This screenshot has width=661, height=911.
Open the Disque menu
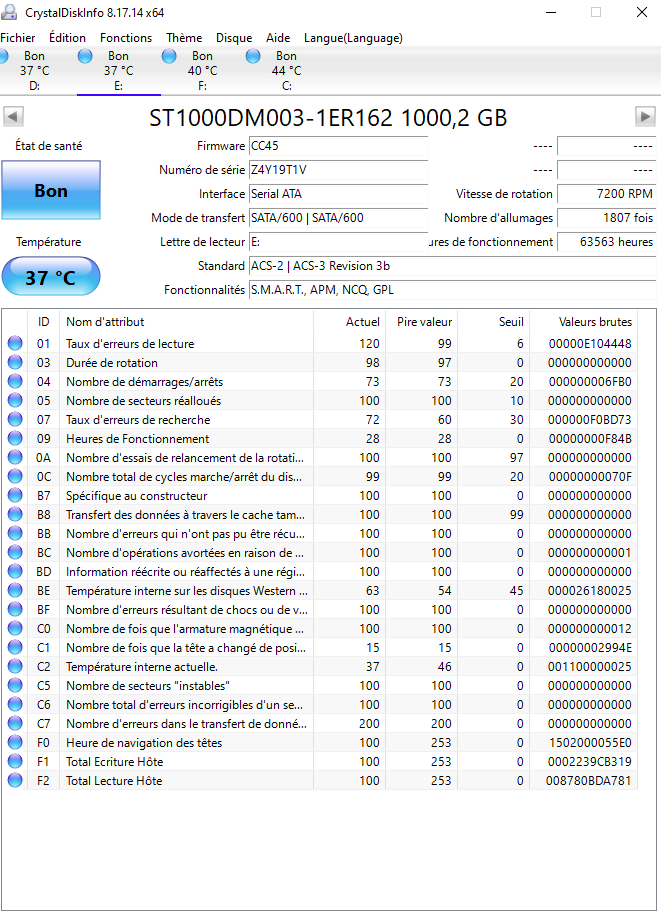[234, 38]
